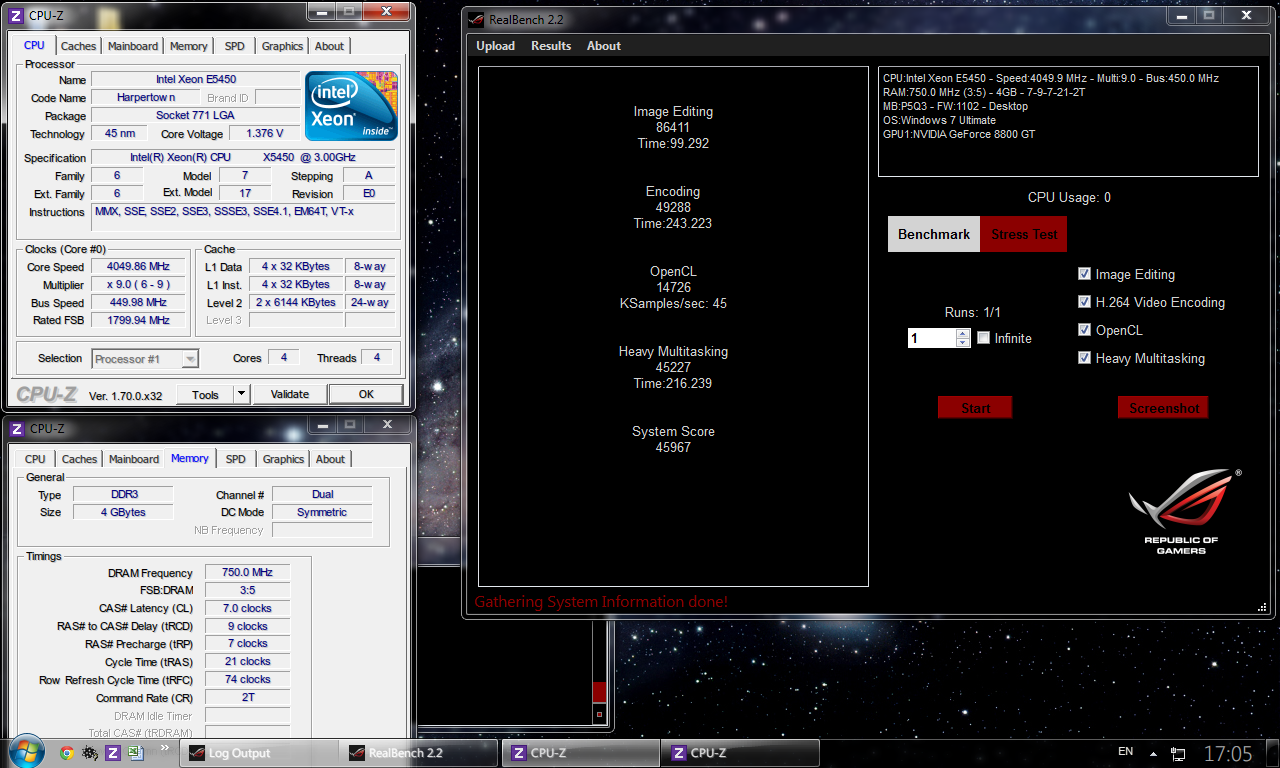The width and height of the screenshot is (1280, 768).
Task: Launch Chrome from the quick launch bar
Action: (66, 753)
